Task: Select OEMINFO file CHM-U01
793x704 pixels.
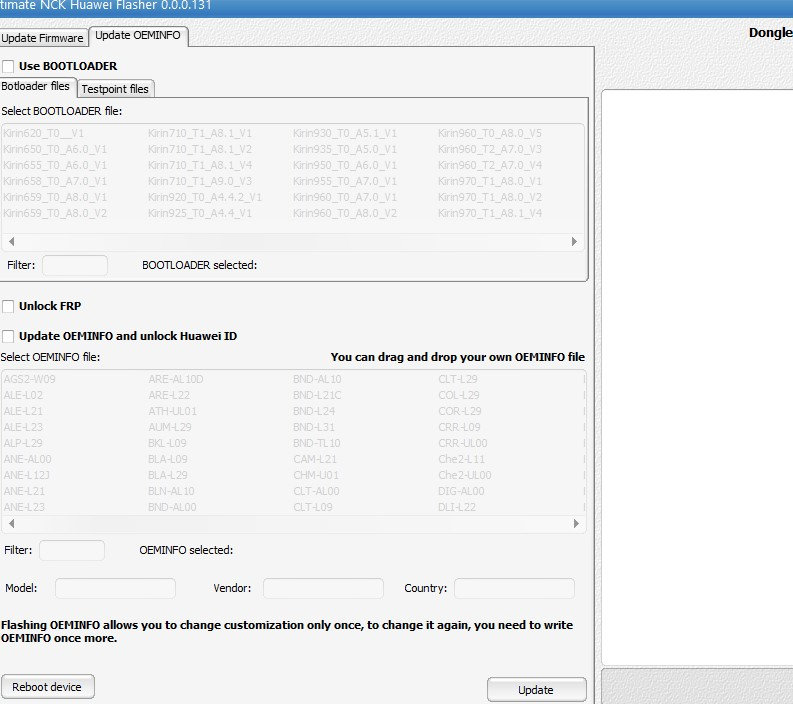Action: coord(316,475)
